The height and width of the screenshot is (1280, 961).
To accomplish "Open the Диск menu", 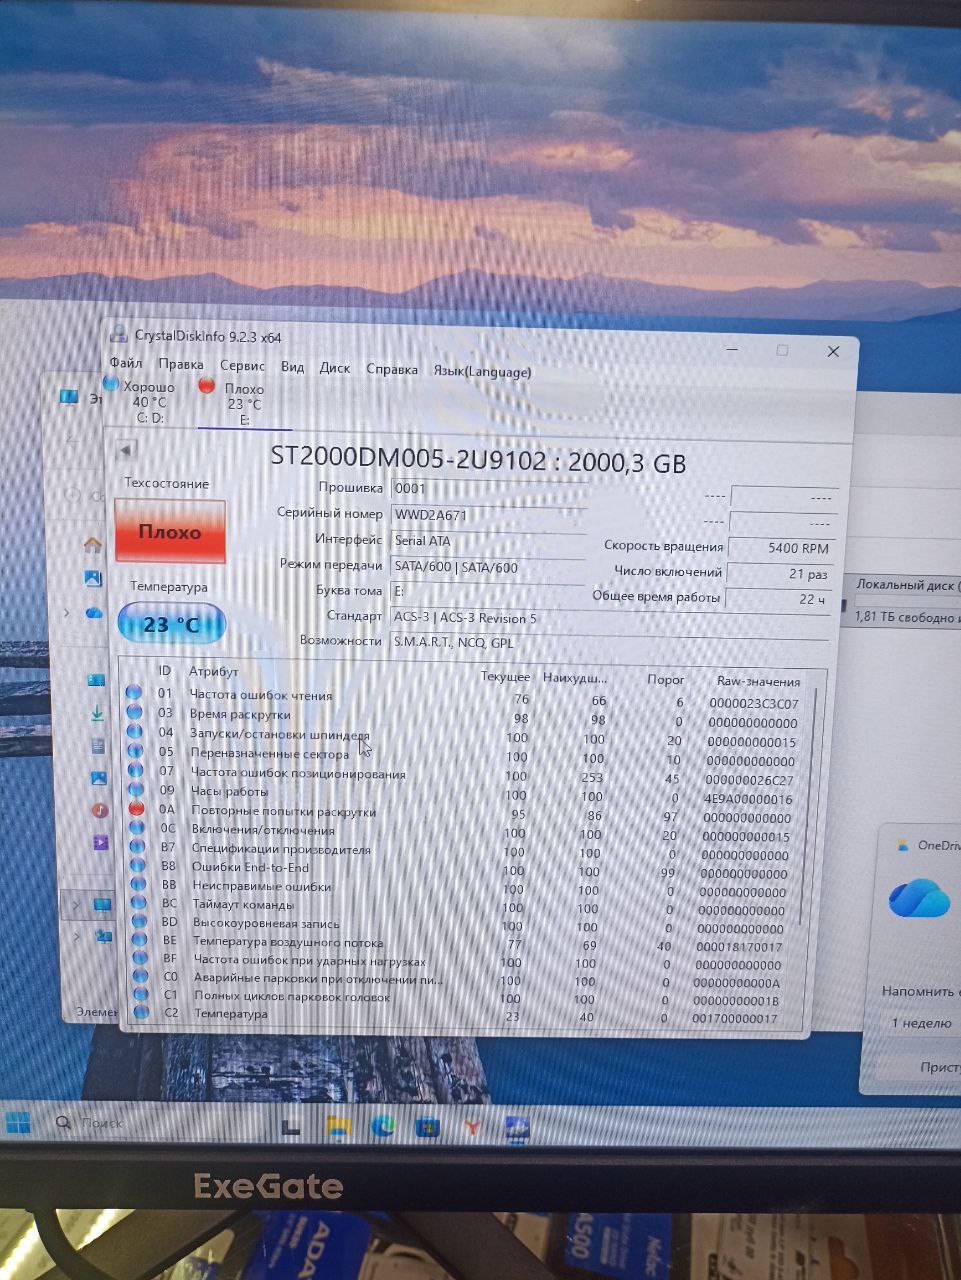I will pyautogui.click(x=334, y=368).
